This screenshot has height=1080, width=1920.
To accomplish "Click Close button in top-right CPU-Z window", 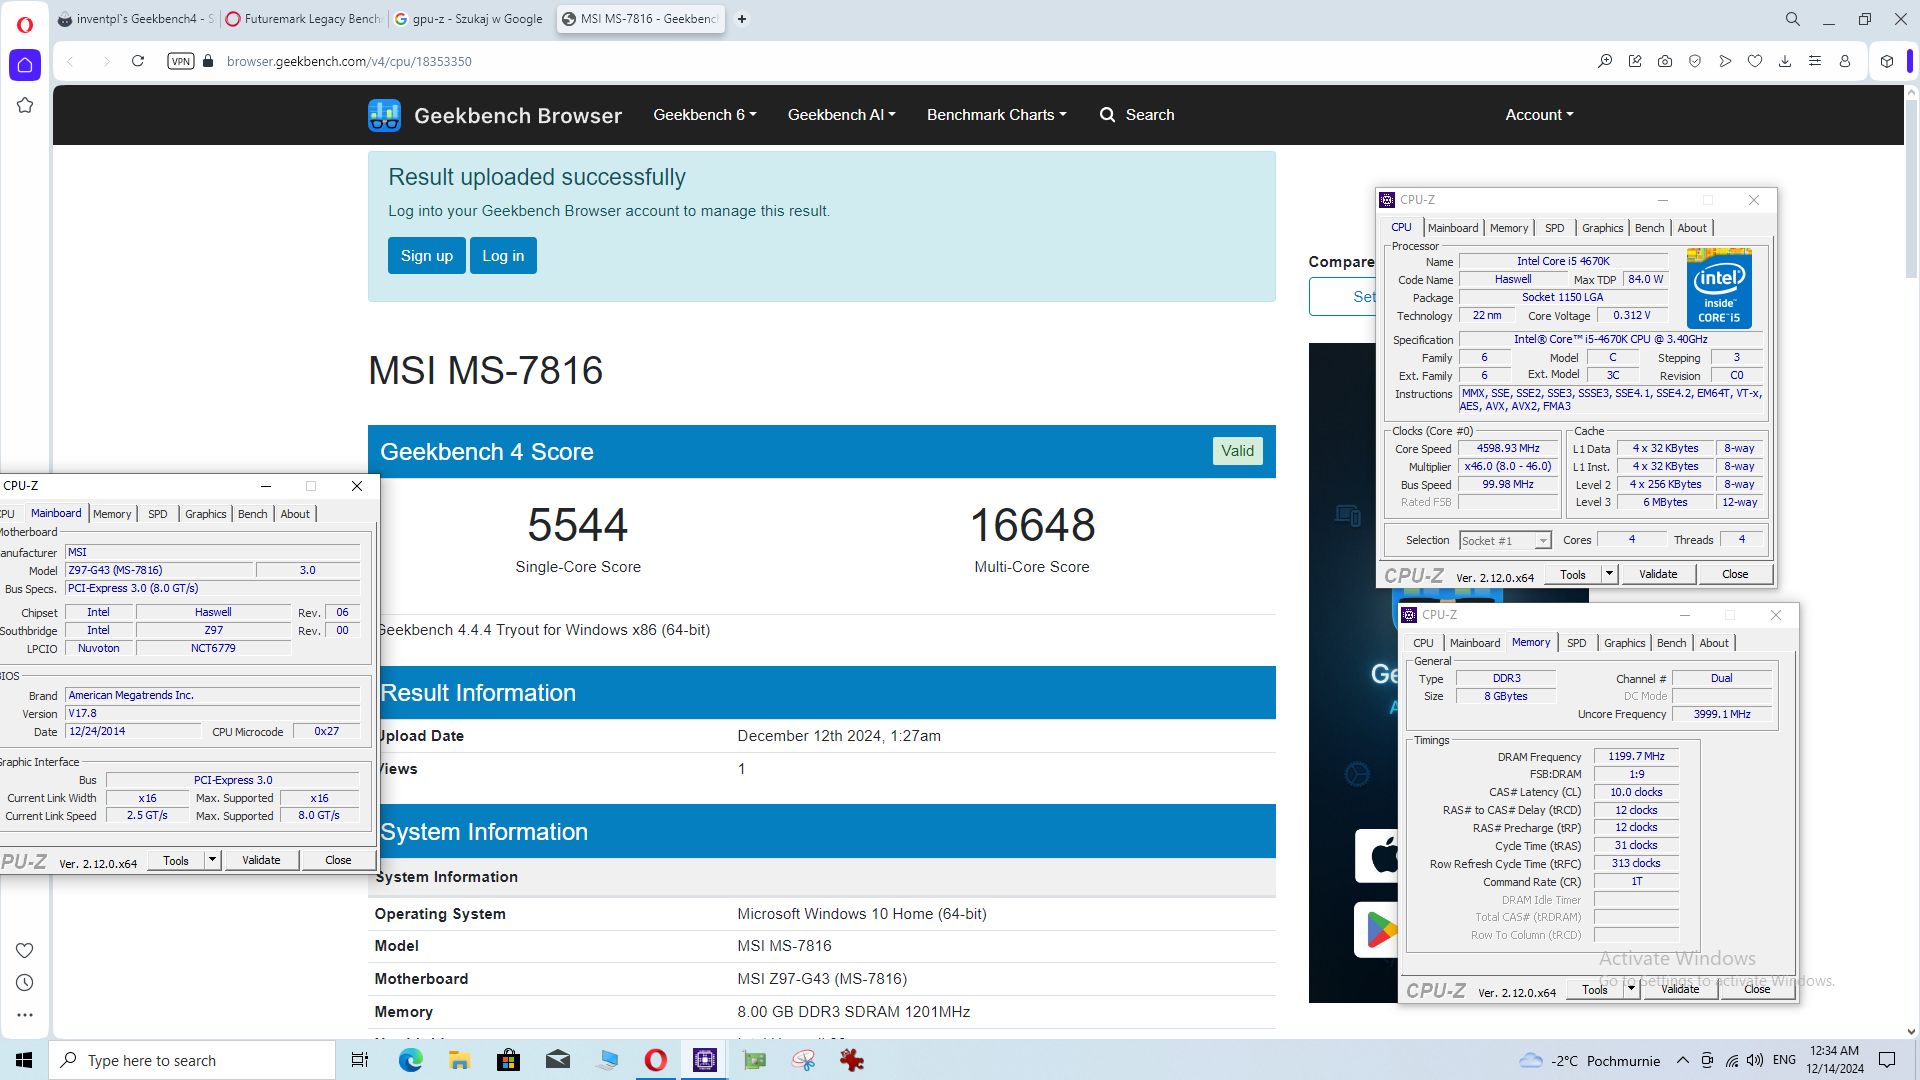I will [x=1735, y=574].
